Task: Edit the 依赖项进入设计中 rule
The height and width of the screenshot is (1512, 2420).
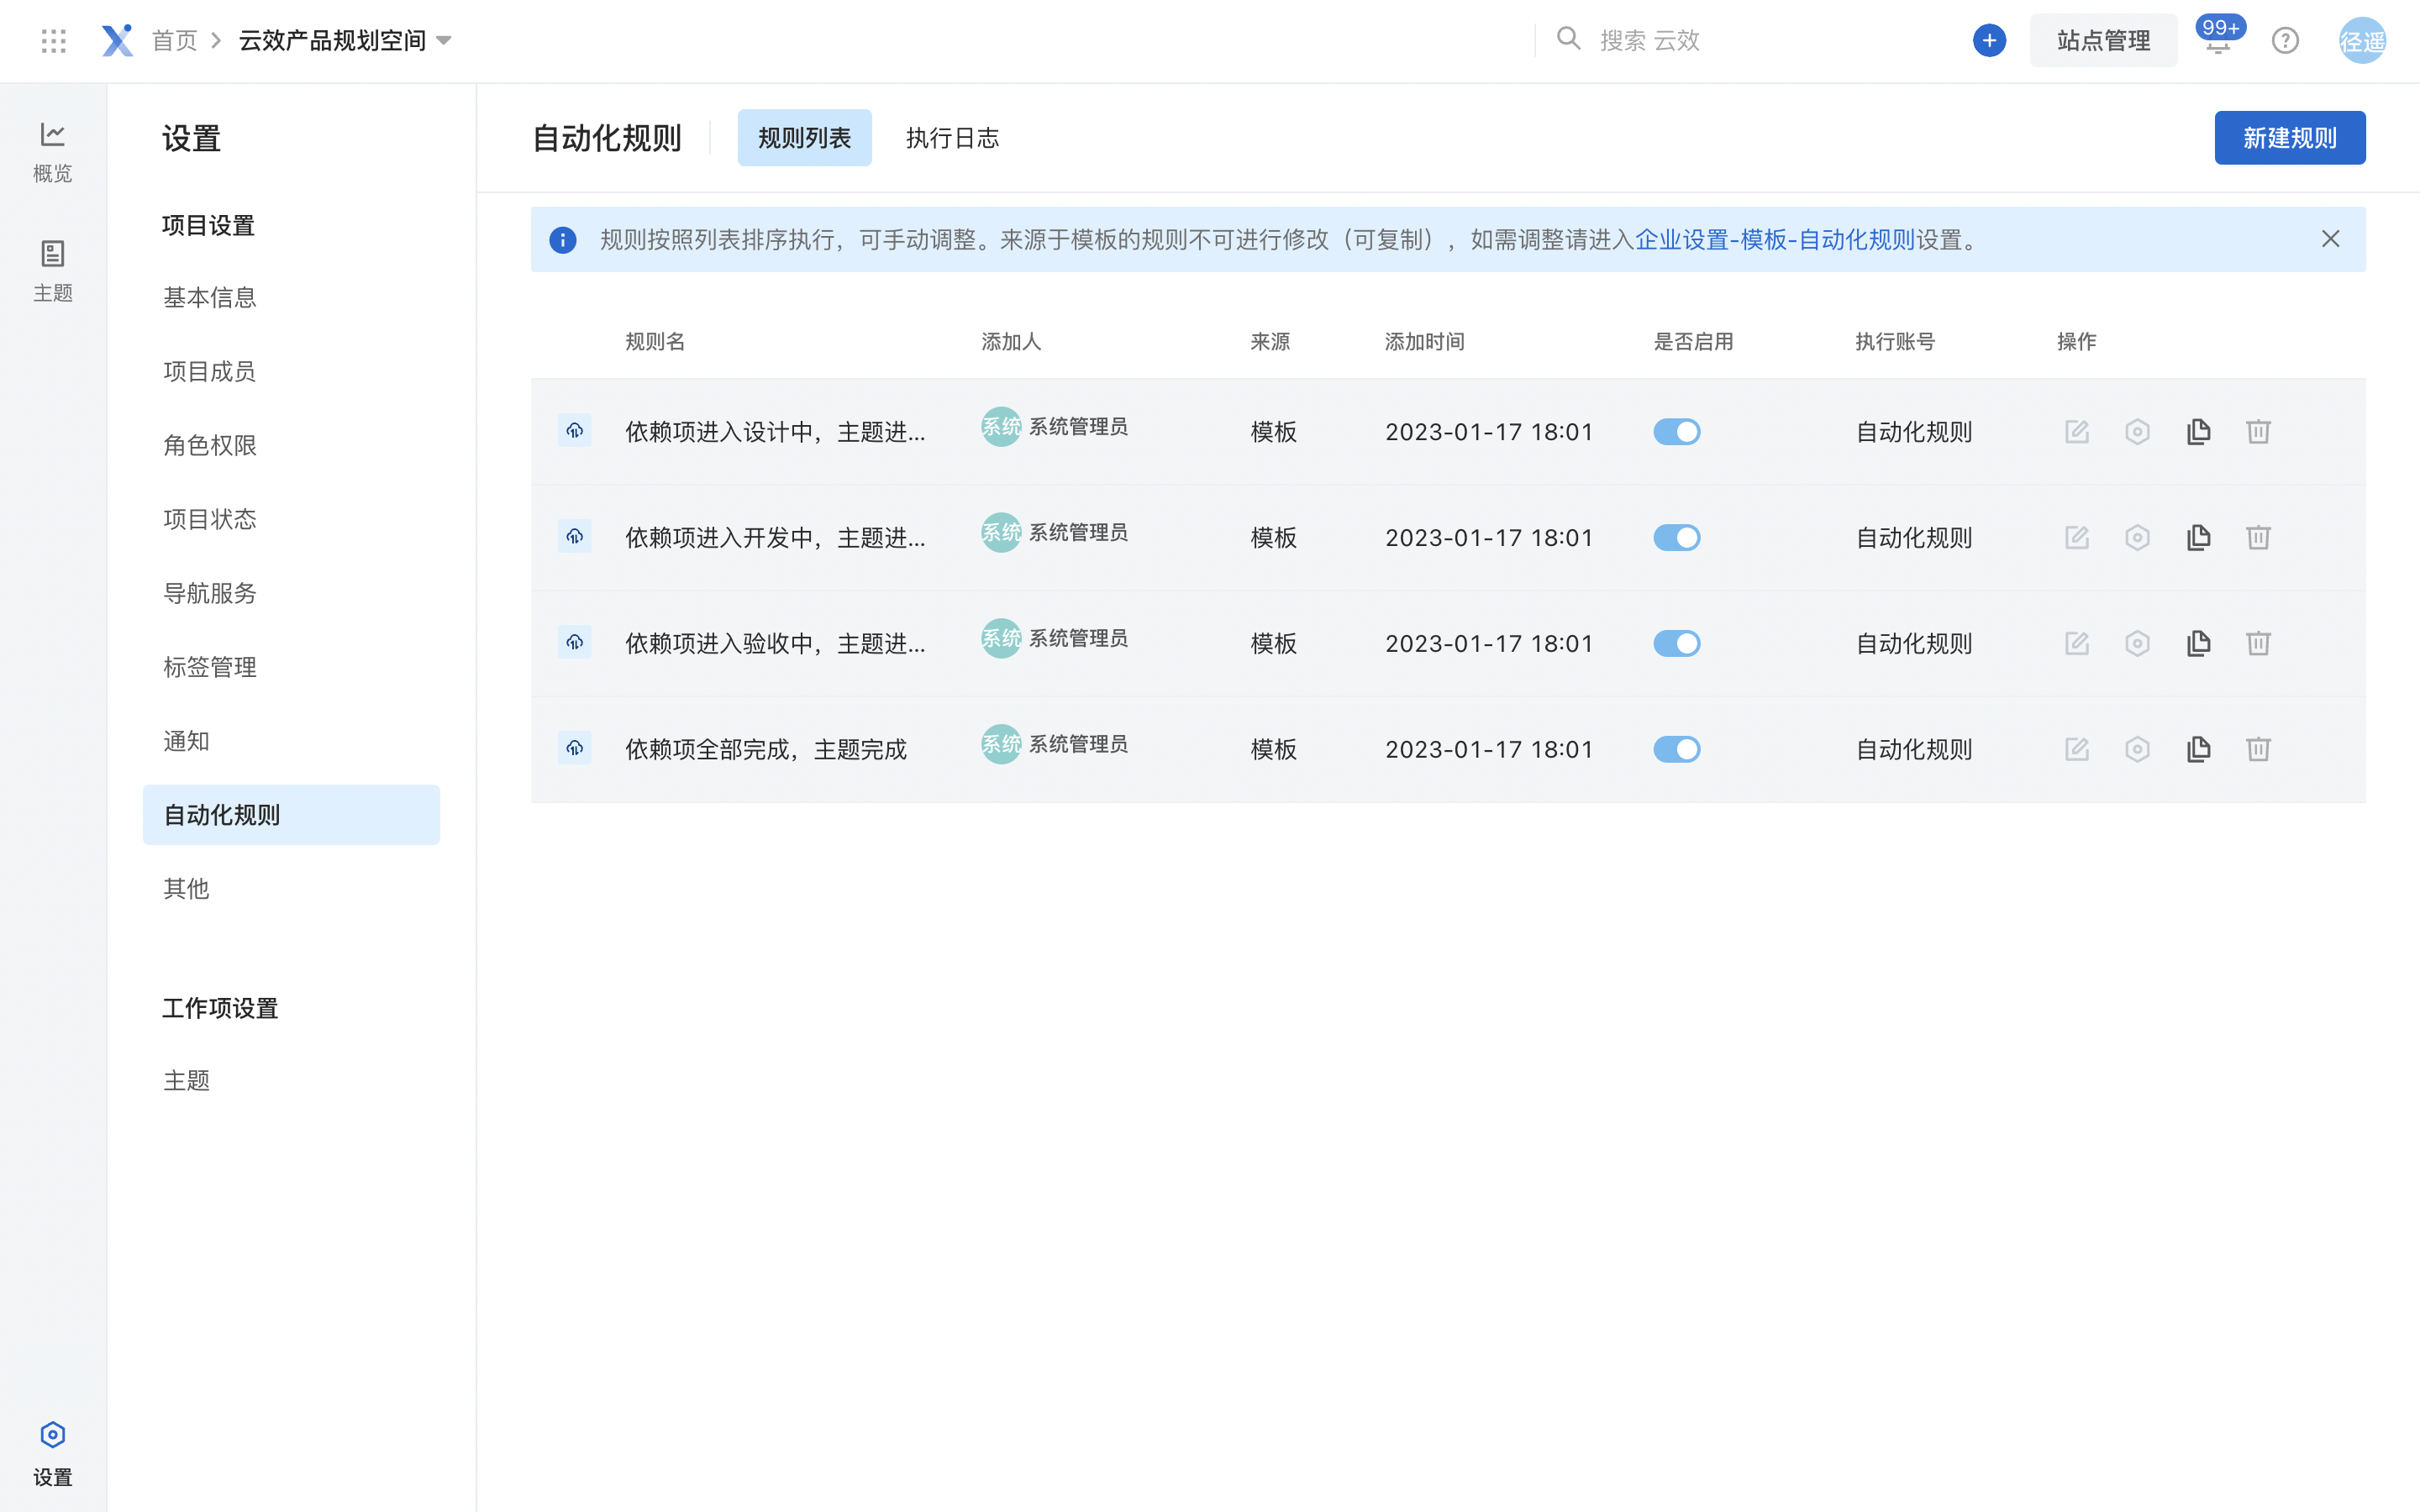Action: [x=2077, y=432]
